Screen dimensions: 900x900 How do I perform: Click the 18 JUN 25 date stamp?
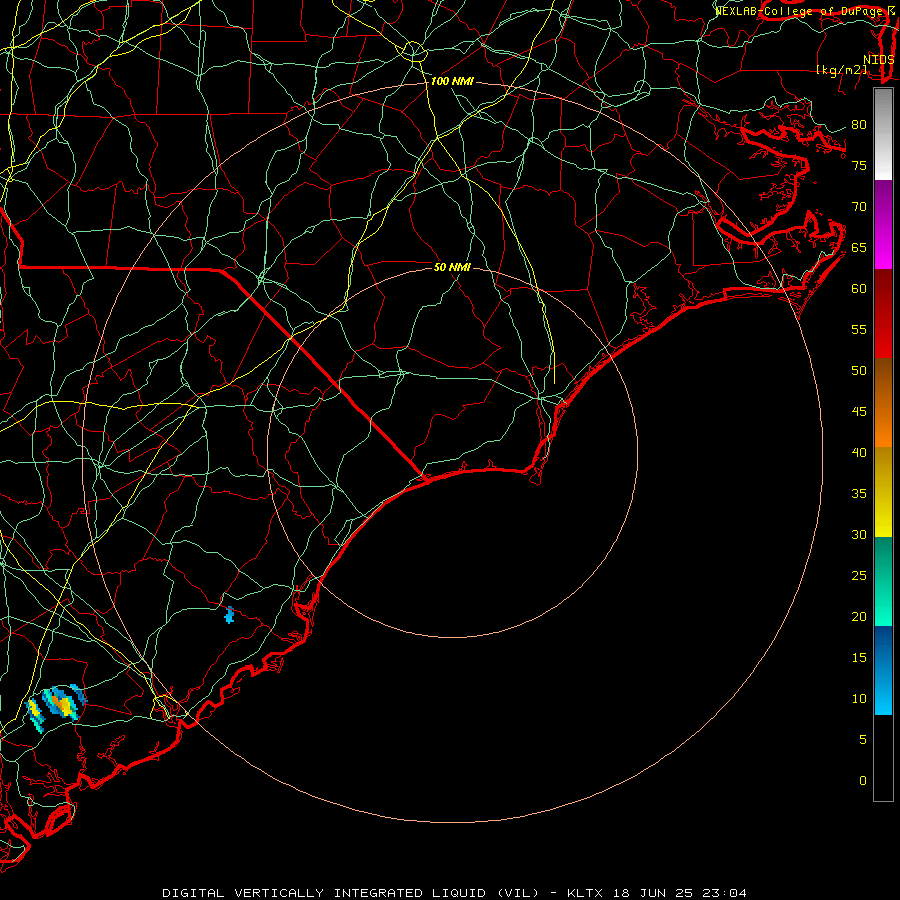[x=654, y=893]
